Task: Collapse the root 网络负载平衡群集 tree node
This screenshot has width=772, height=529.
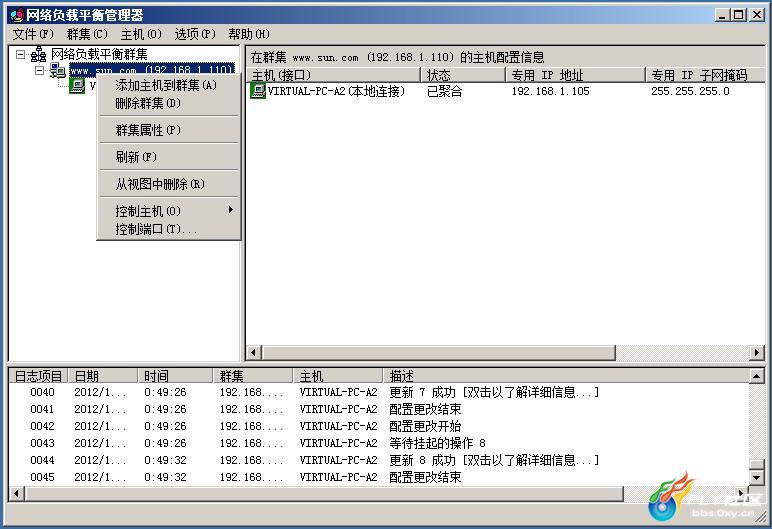Action: pyautogui.click(x=20, y=54)
